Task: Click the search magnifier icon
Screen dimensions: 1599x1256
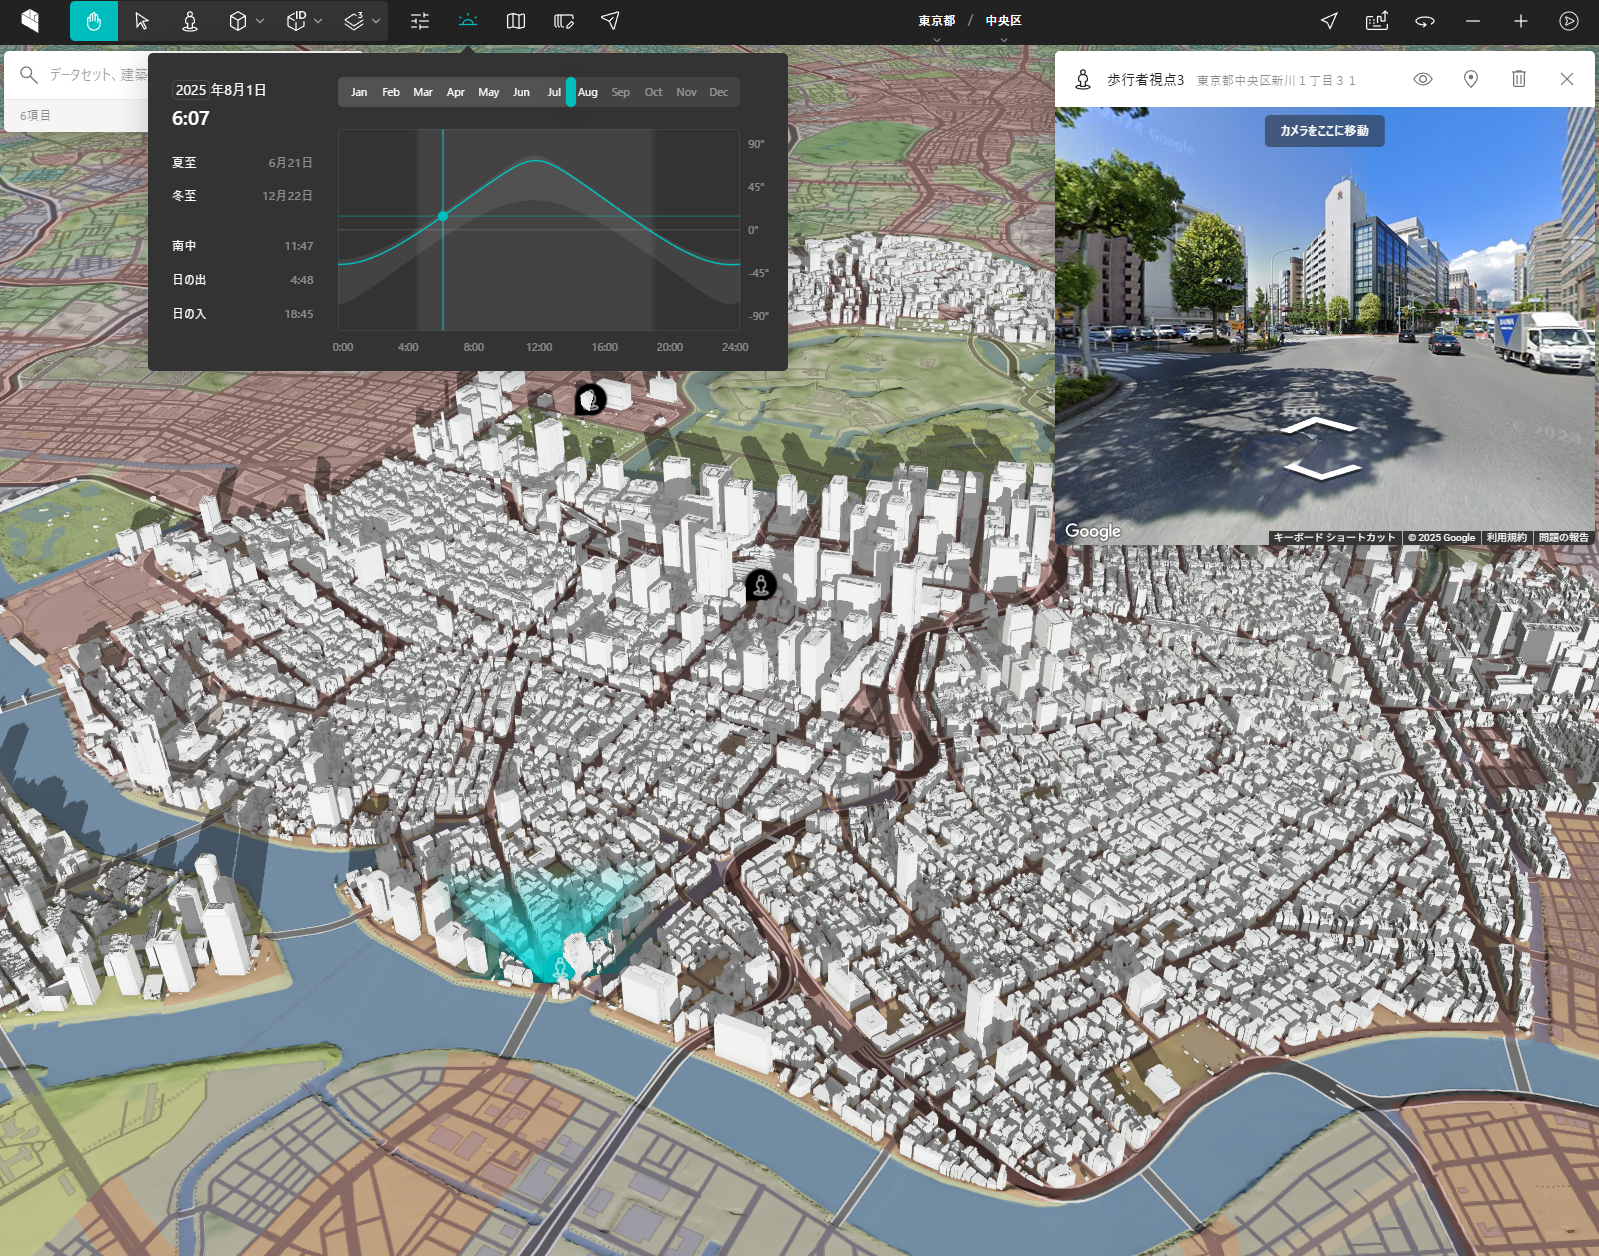Action: tap(29, 75)
